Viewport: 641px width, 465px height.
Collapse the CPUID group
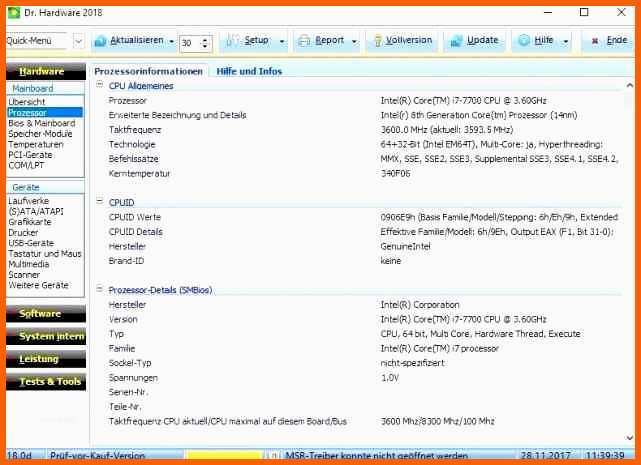(99, 201)
